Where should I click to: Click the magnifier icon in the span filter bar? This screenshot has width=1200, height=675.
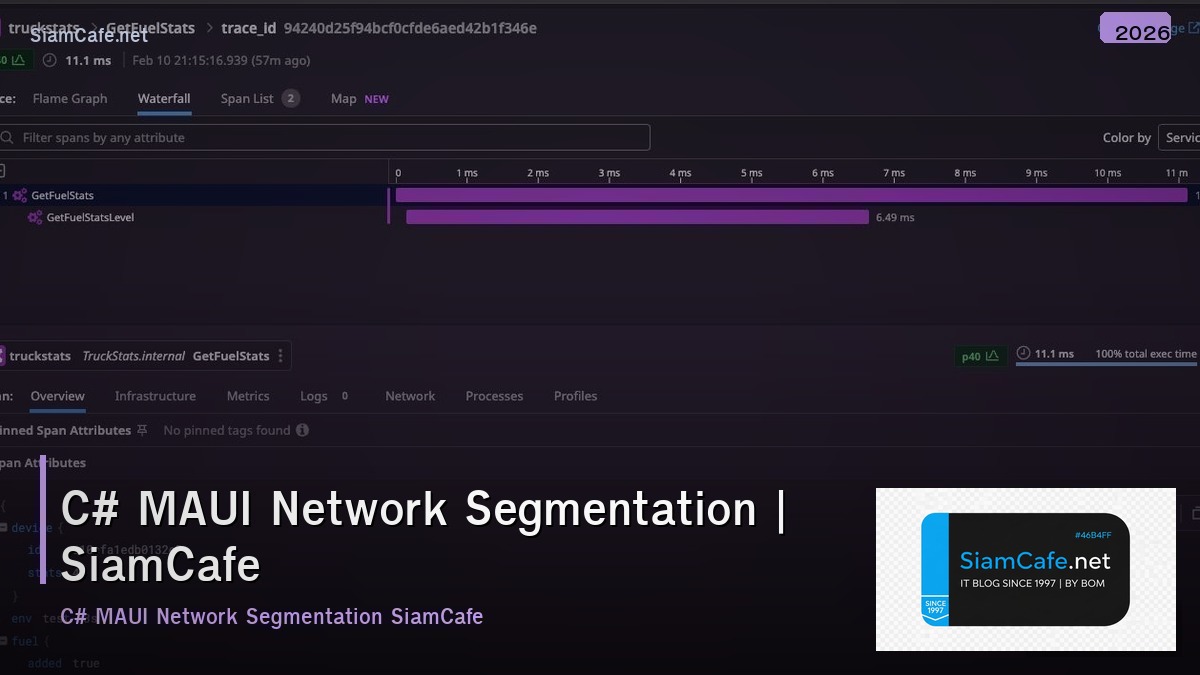[9, 137]
